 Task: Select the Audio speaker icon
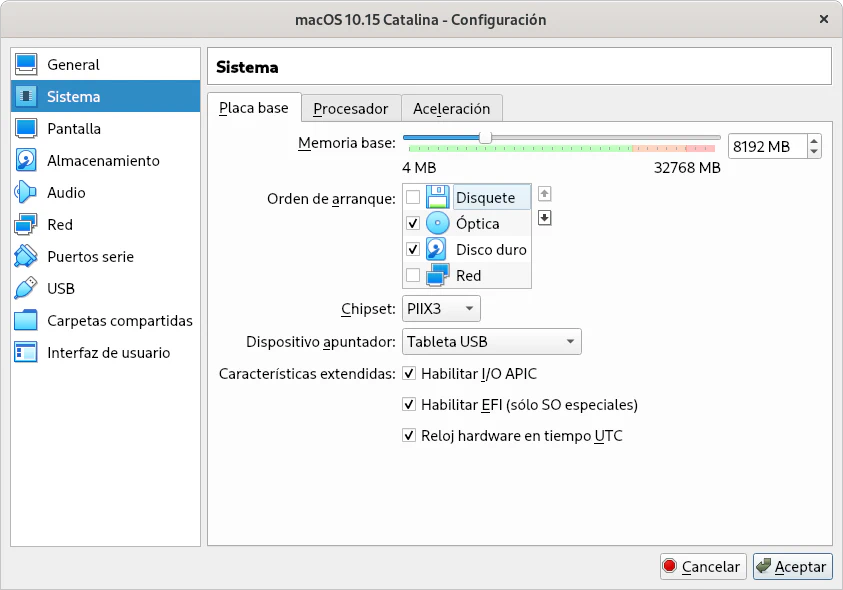[x=27, y=192]
